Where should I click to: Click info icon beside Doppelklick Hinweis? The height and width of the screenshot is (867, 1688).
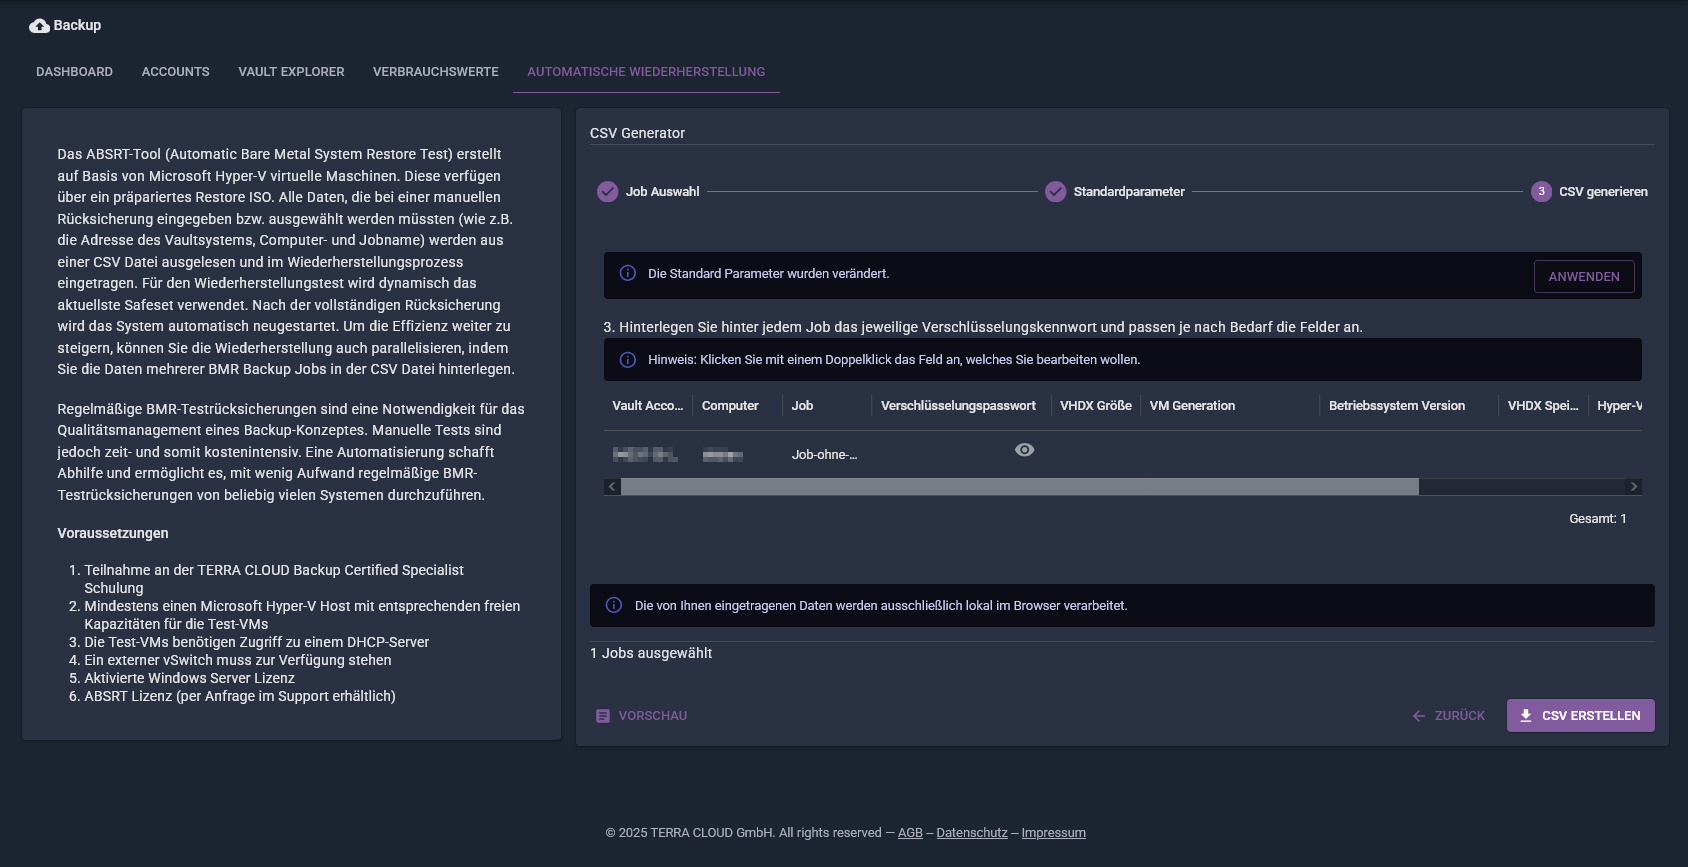coord(628,359)
